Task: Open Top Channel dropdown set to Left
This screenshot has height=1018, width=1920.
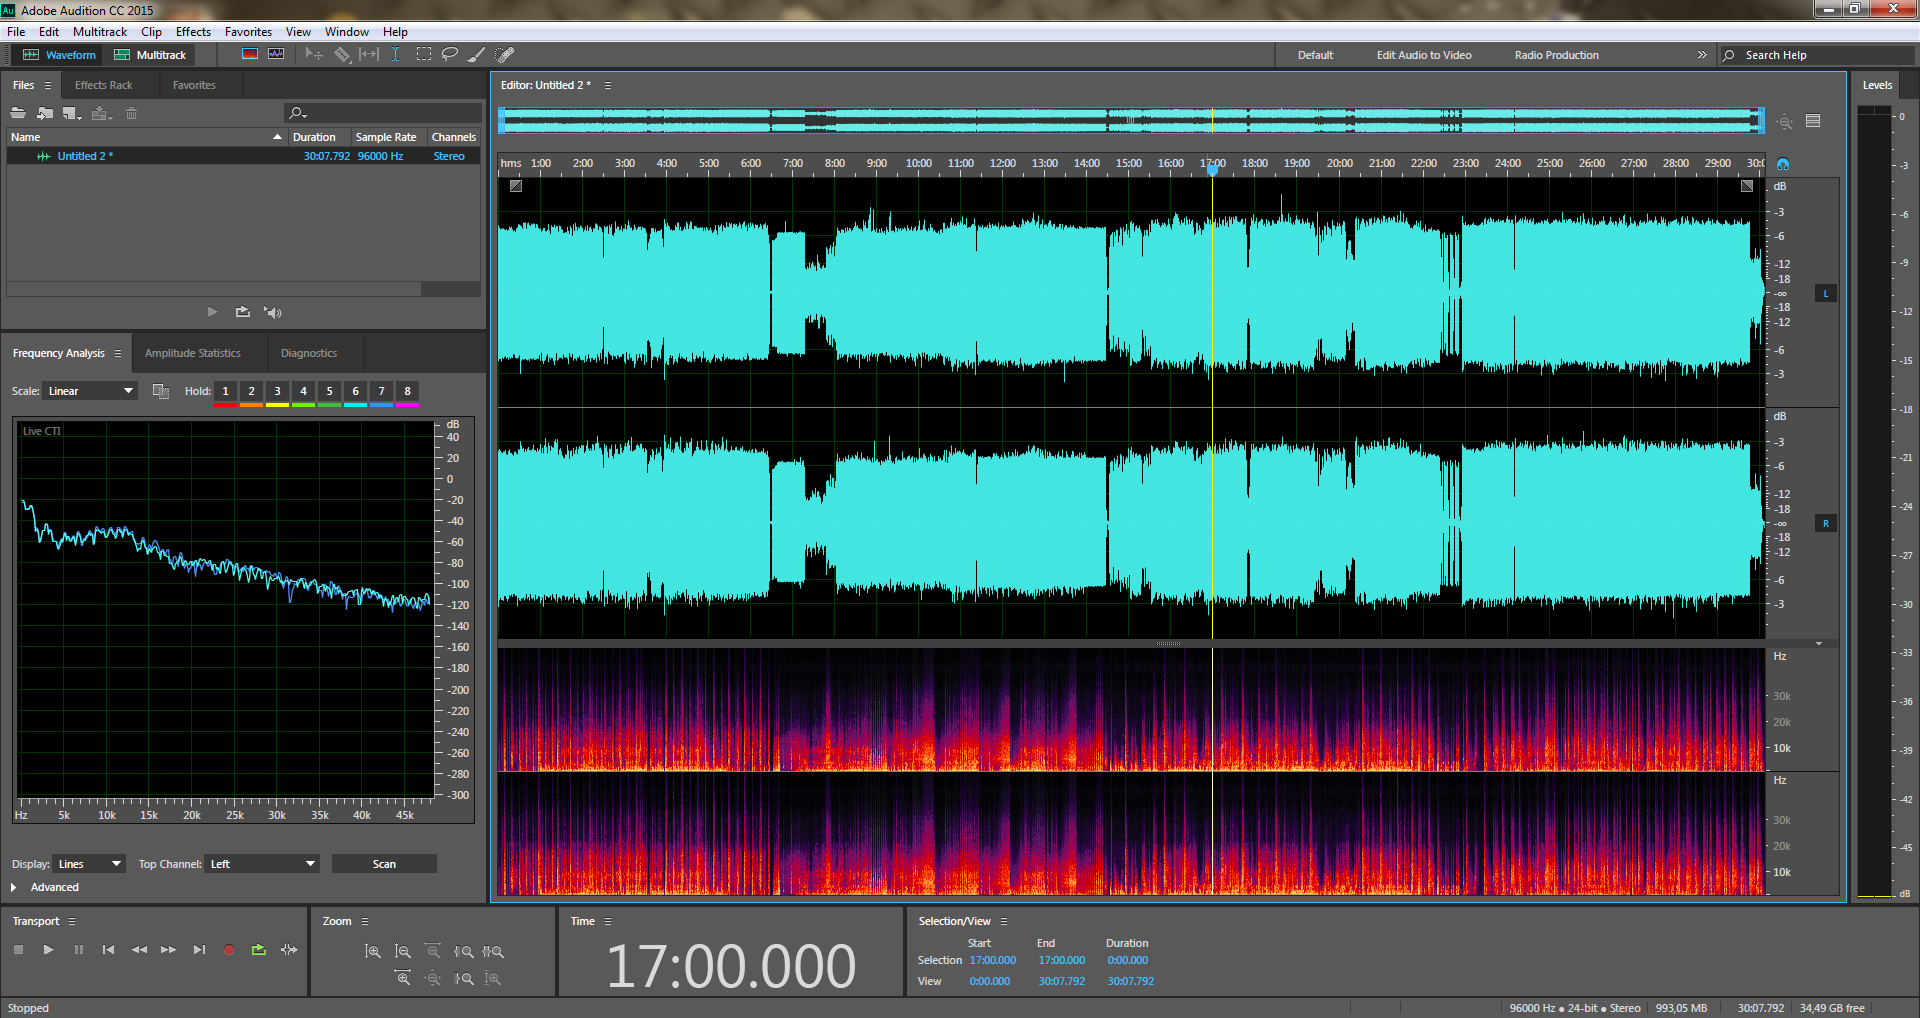Action: coord(263,864)
